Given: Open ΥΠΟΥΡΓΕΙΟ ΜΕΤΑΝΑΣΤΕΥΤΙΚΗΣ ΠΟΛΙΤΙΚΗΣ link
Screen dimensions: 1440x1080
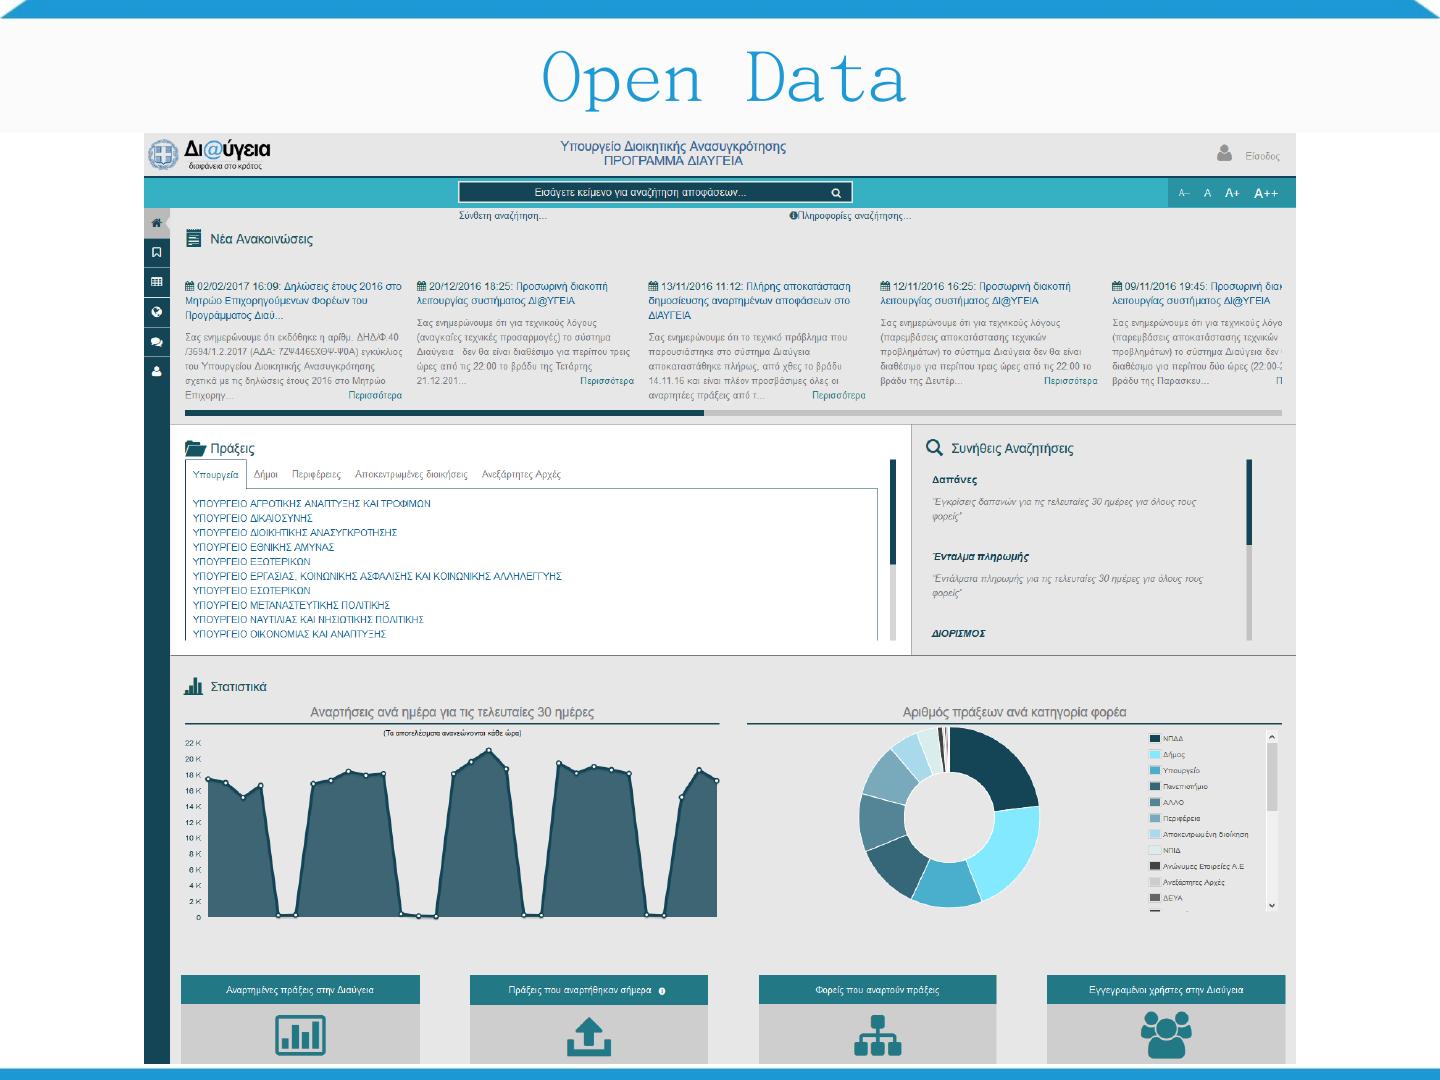Looking at the screenshot, I should [x=291, y=605].
